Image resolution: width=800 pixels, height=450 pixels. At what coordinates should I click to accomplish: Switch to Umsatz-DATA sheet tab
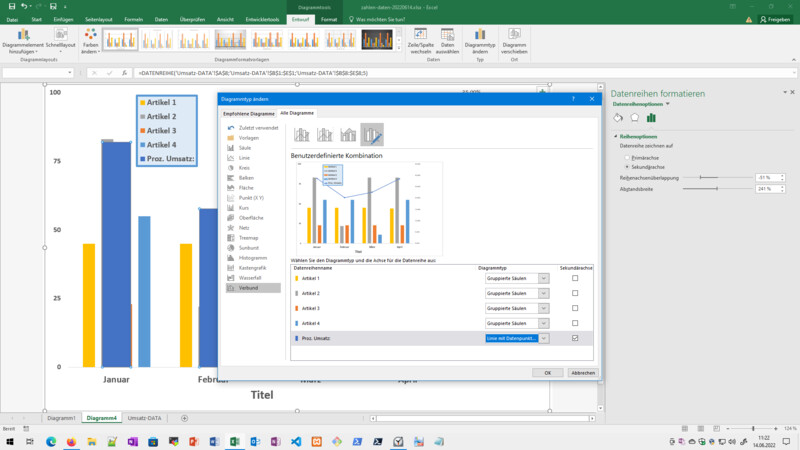pos(144,418)
